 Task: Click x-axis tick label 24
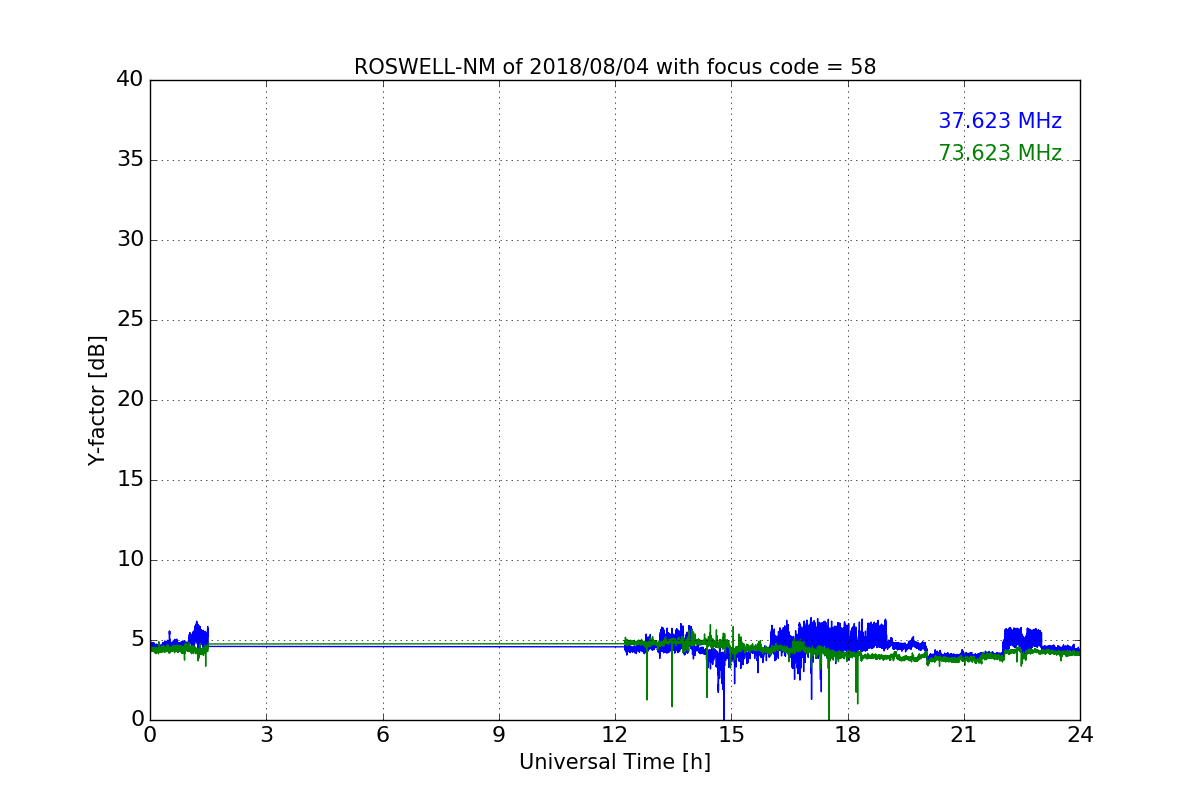[x=1080, y=735]
